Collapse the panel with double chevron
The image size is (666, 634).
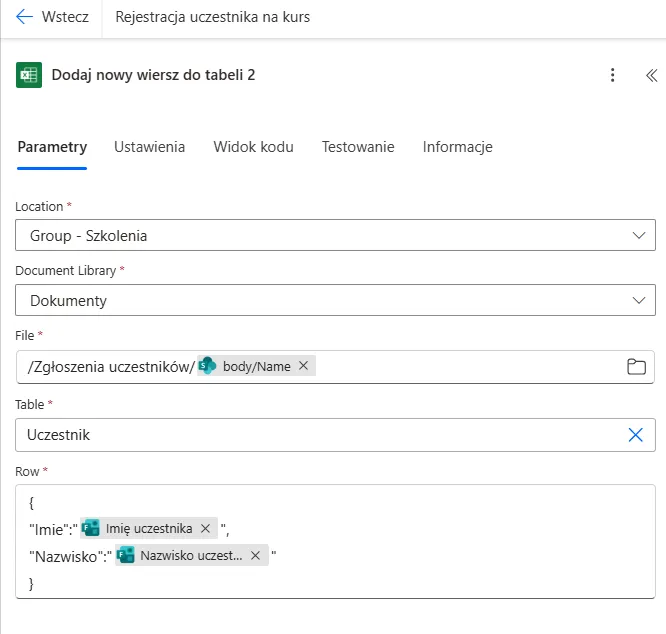coord(650,75)
